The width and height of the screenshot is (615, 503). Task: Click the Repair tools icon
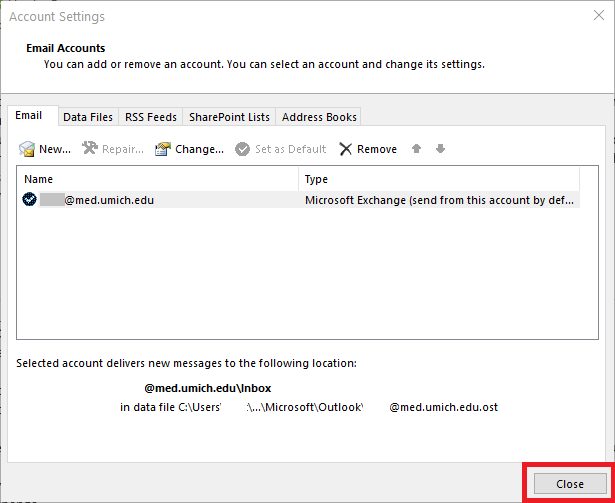[90, 149]
